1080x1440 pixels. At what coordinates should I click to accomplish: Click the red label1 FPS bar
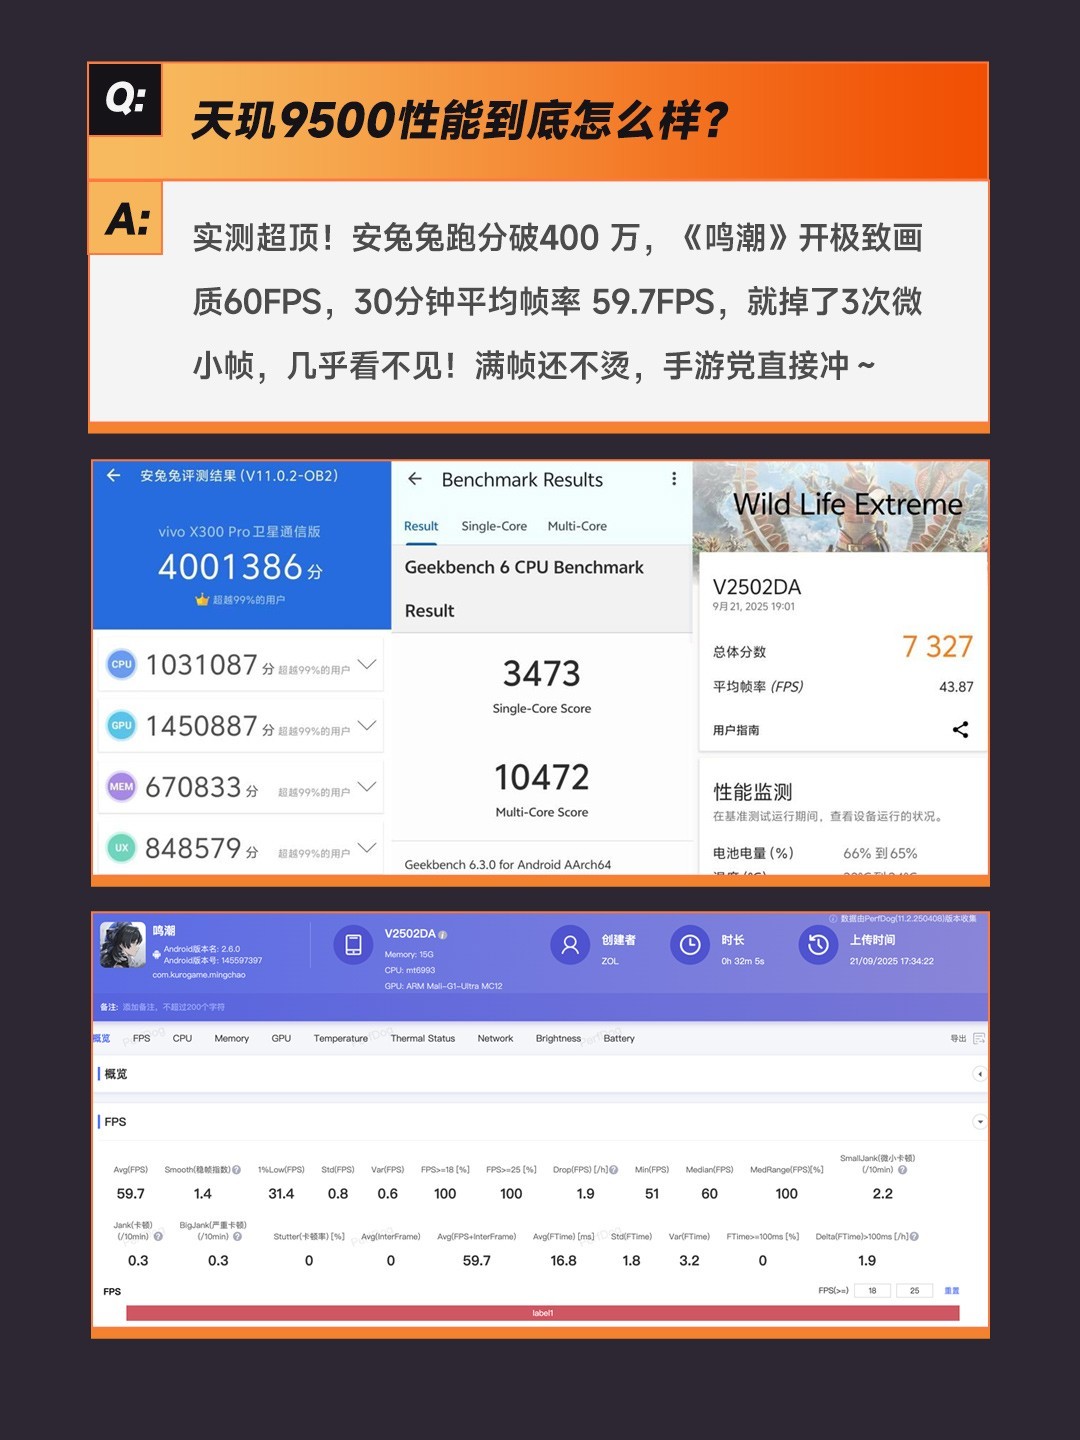pos(543,1313)
